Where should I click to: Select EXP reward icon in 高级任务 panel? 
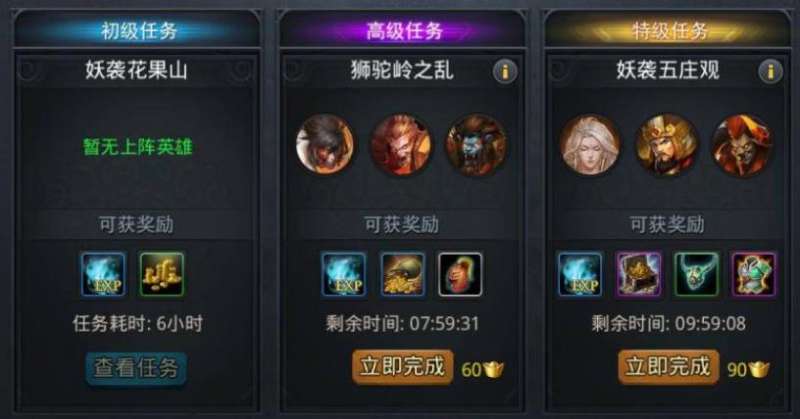click(x=343, y=274)
